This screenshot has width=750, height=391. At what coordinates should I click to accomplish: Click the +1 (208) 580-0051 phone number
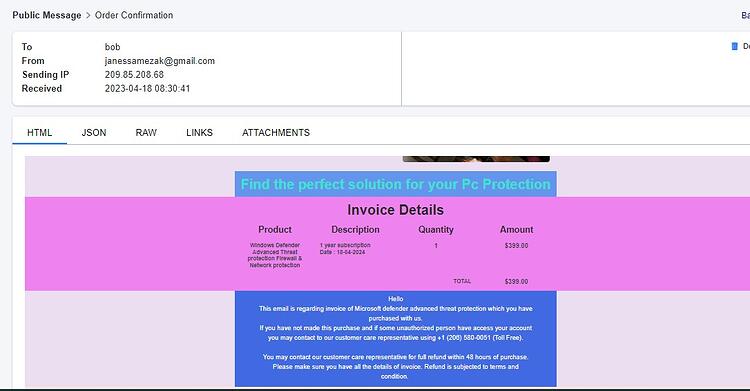coord(464,338)
